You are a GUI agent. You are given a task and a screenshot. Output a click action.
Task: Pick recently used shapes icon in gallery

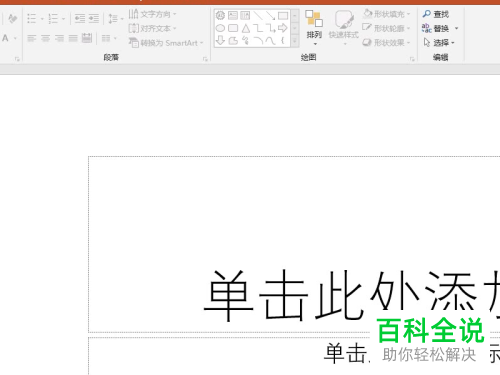pos(220,15)
